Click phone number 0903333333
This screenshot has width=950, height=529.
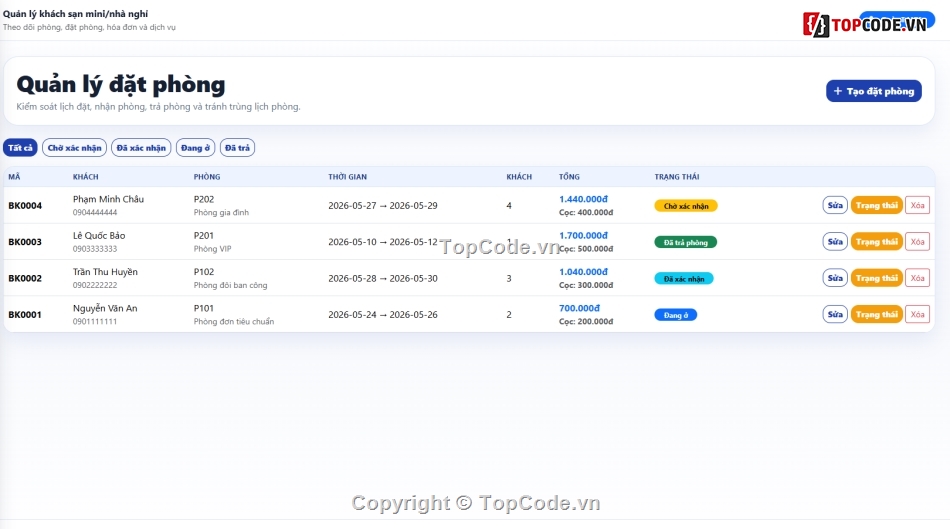click(95, 248)
